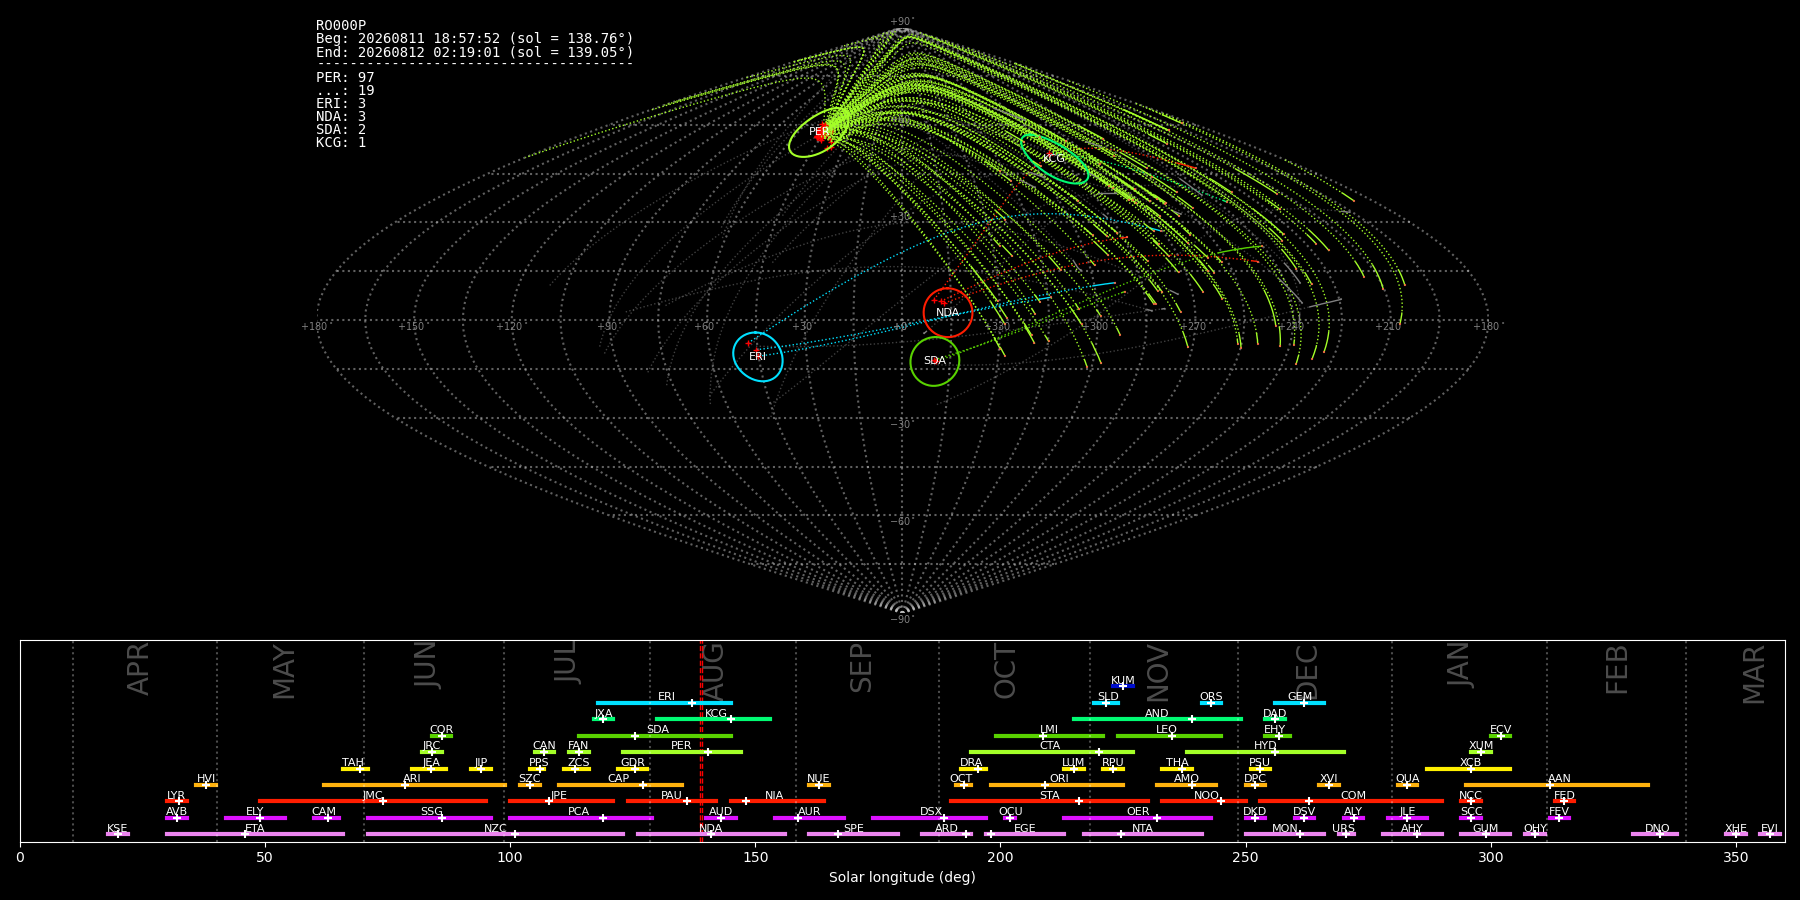Viewport: 1800px width, 900px height.
Task: Click the PER radiant ellipse on the sky map
Action: (820, 132)
